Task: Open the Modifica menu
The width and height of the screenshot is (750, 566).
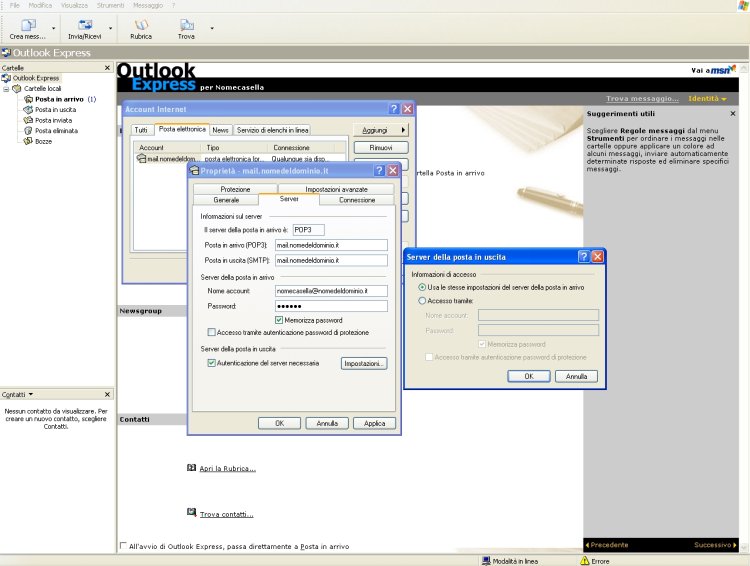Action: tap(40, 5)
